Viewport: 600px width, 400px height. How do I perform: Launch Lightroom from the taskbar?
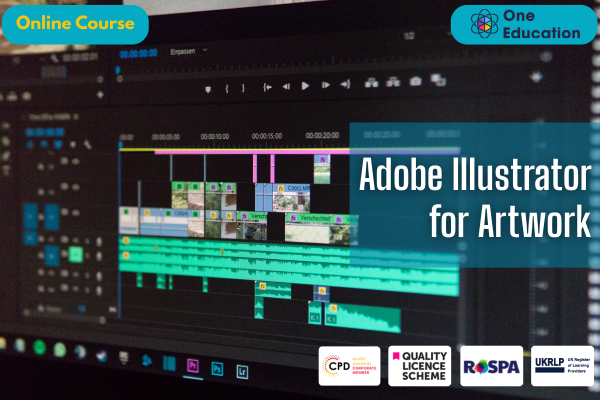243,370
